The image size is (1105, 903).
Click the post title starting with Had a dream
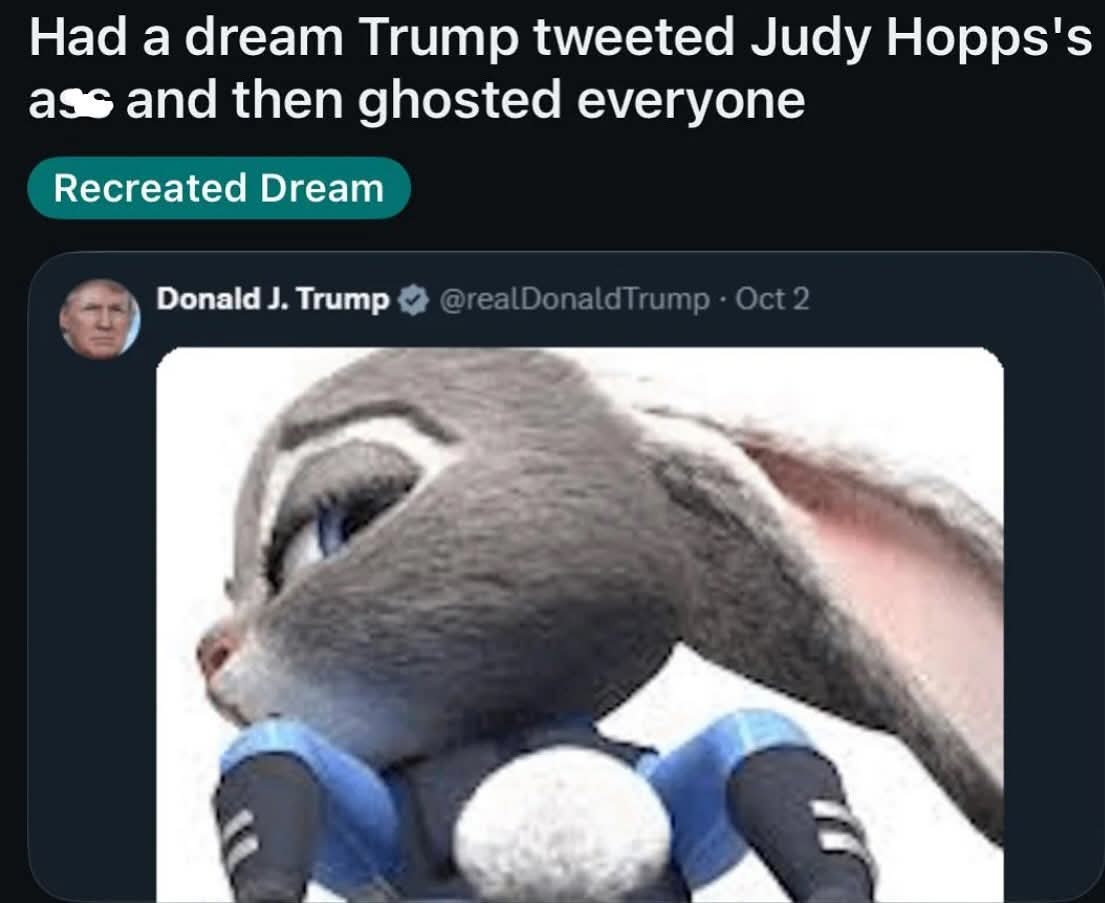tap(560, 68)
